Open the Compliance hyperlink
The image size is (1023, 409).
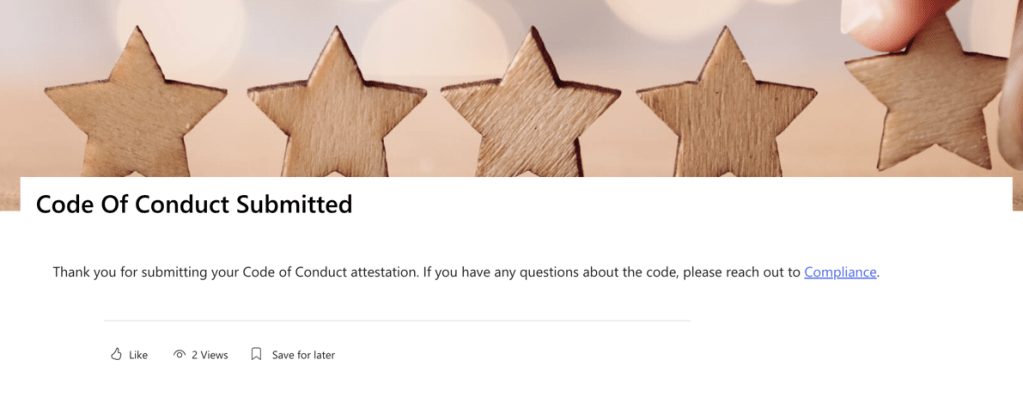(x=840, y=272)
